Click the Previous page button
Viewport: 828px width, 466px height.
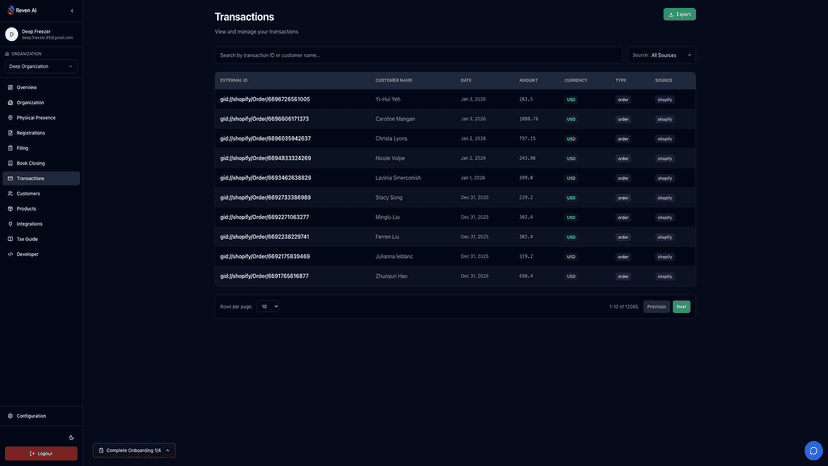(656, 306)
